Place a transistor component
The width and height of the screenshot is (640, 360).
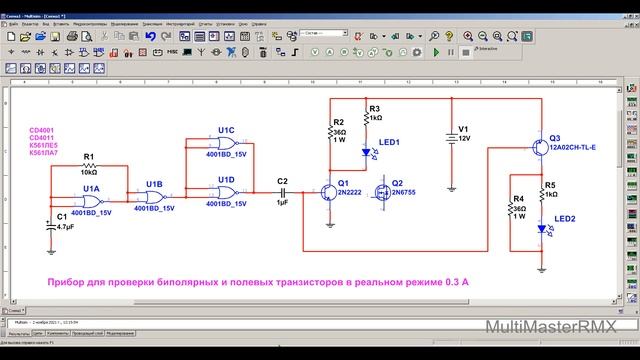(x=55, y=52)
